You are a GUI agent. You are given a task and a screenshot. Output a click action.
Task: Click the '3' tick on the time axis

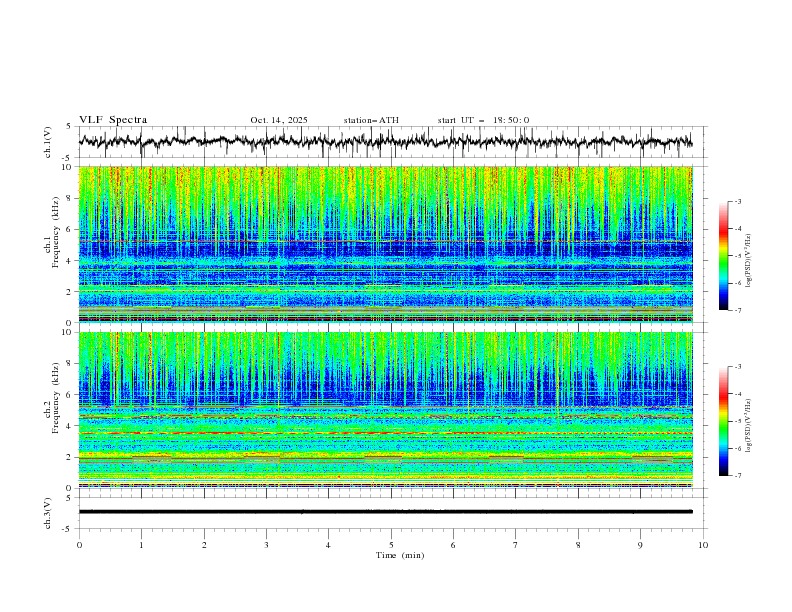point(266,545)
